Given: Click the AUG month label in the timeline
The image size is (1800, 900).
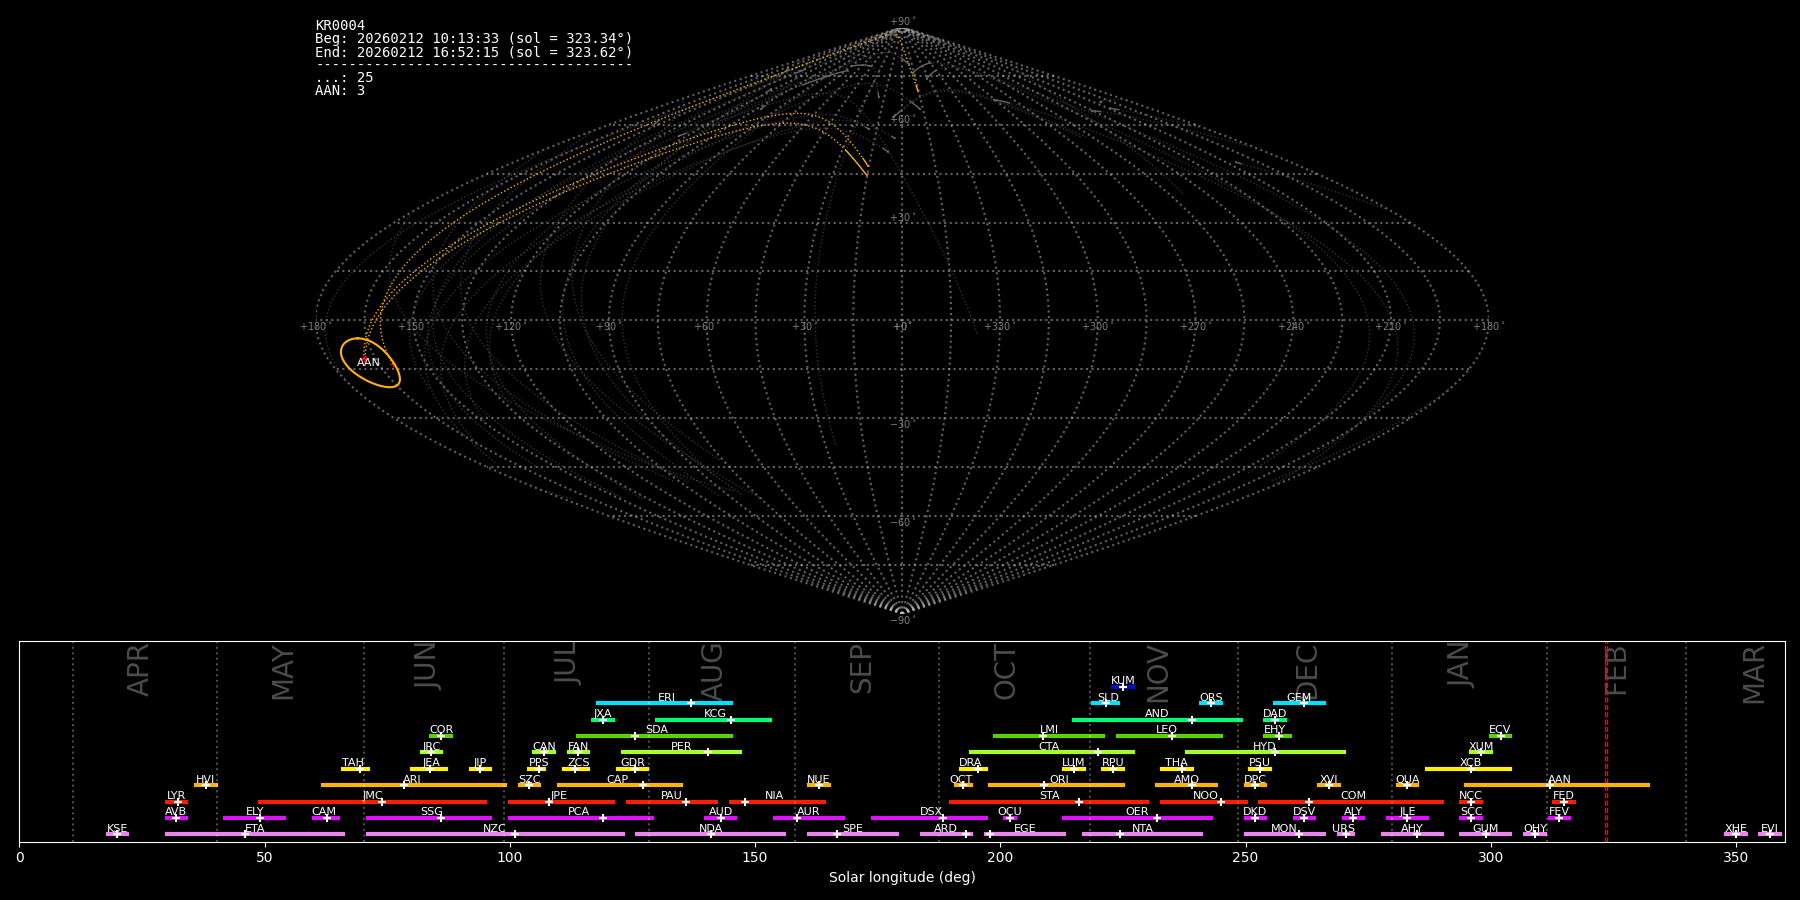Looking at the screenshot, I should [711, 671].
